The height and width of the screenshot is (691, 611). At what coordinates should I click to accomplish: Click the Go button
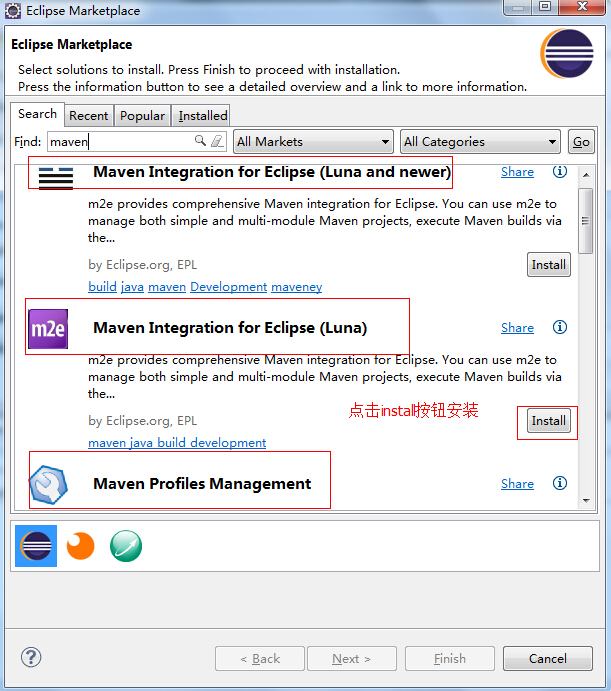click(581, 141)
